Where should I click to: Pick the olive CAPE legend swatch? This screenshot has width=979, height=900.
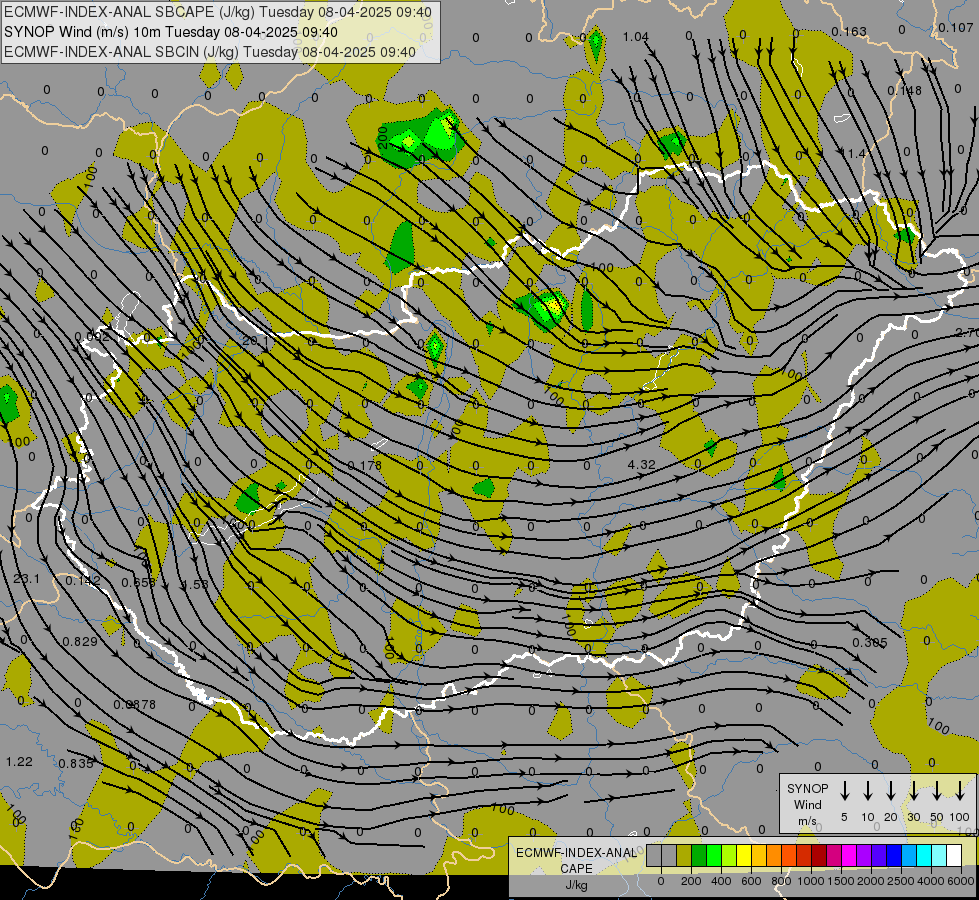(684, 856)
